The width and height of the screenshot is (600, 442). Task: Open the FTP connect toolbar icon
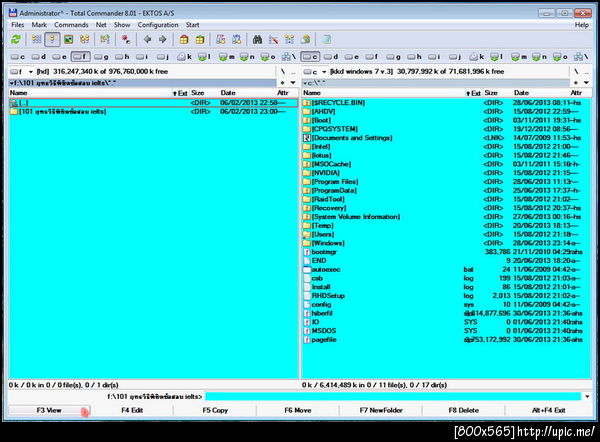221,39
